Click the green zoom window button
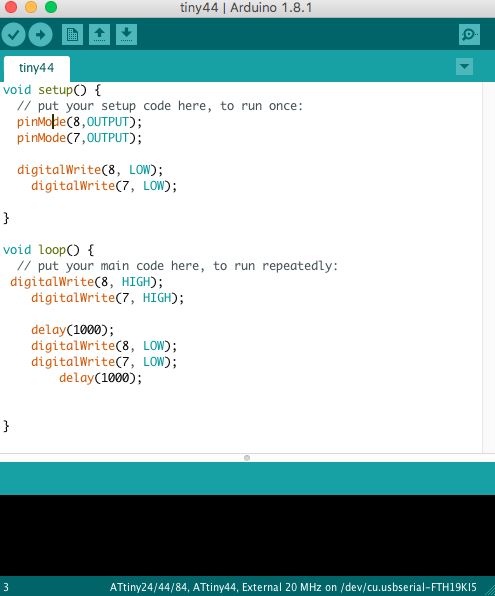Screen dimensions: 495x596 pos(51,7)
